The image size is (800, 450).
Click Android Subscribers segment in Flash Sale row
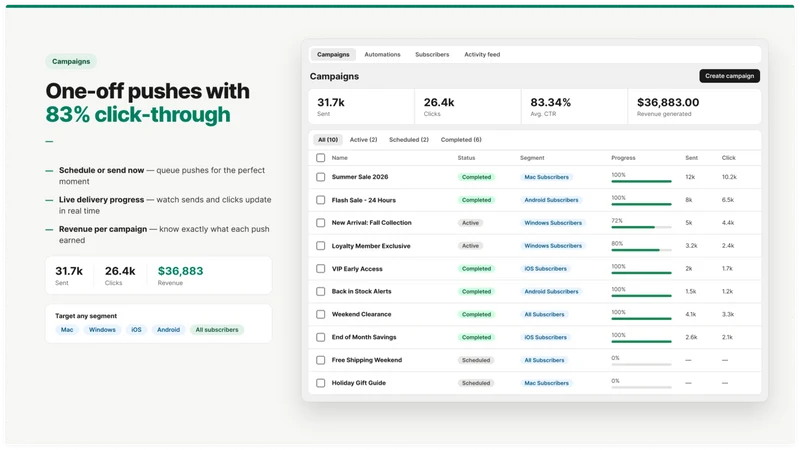pos(552,200)
